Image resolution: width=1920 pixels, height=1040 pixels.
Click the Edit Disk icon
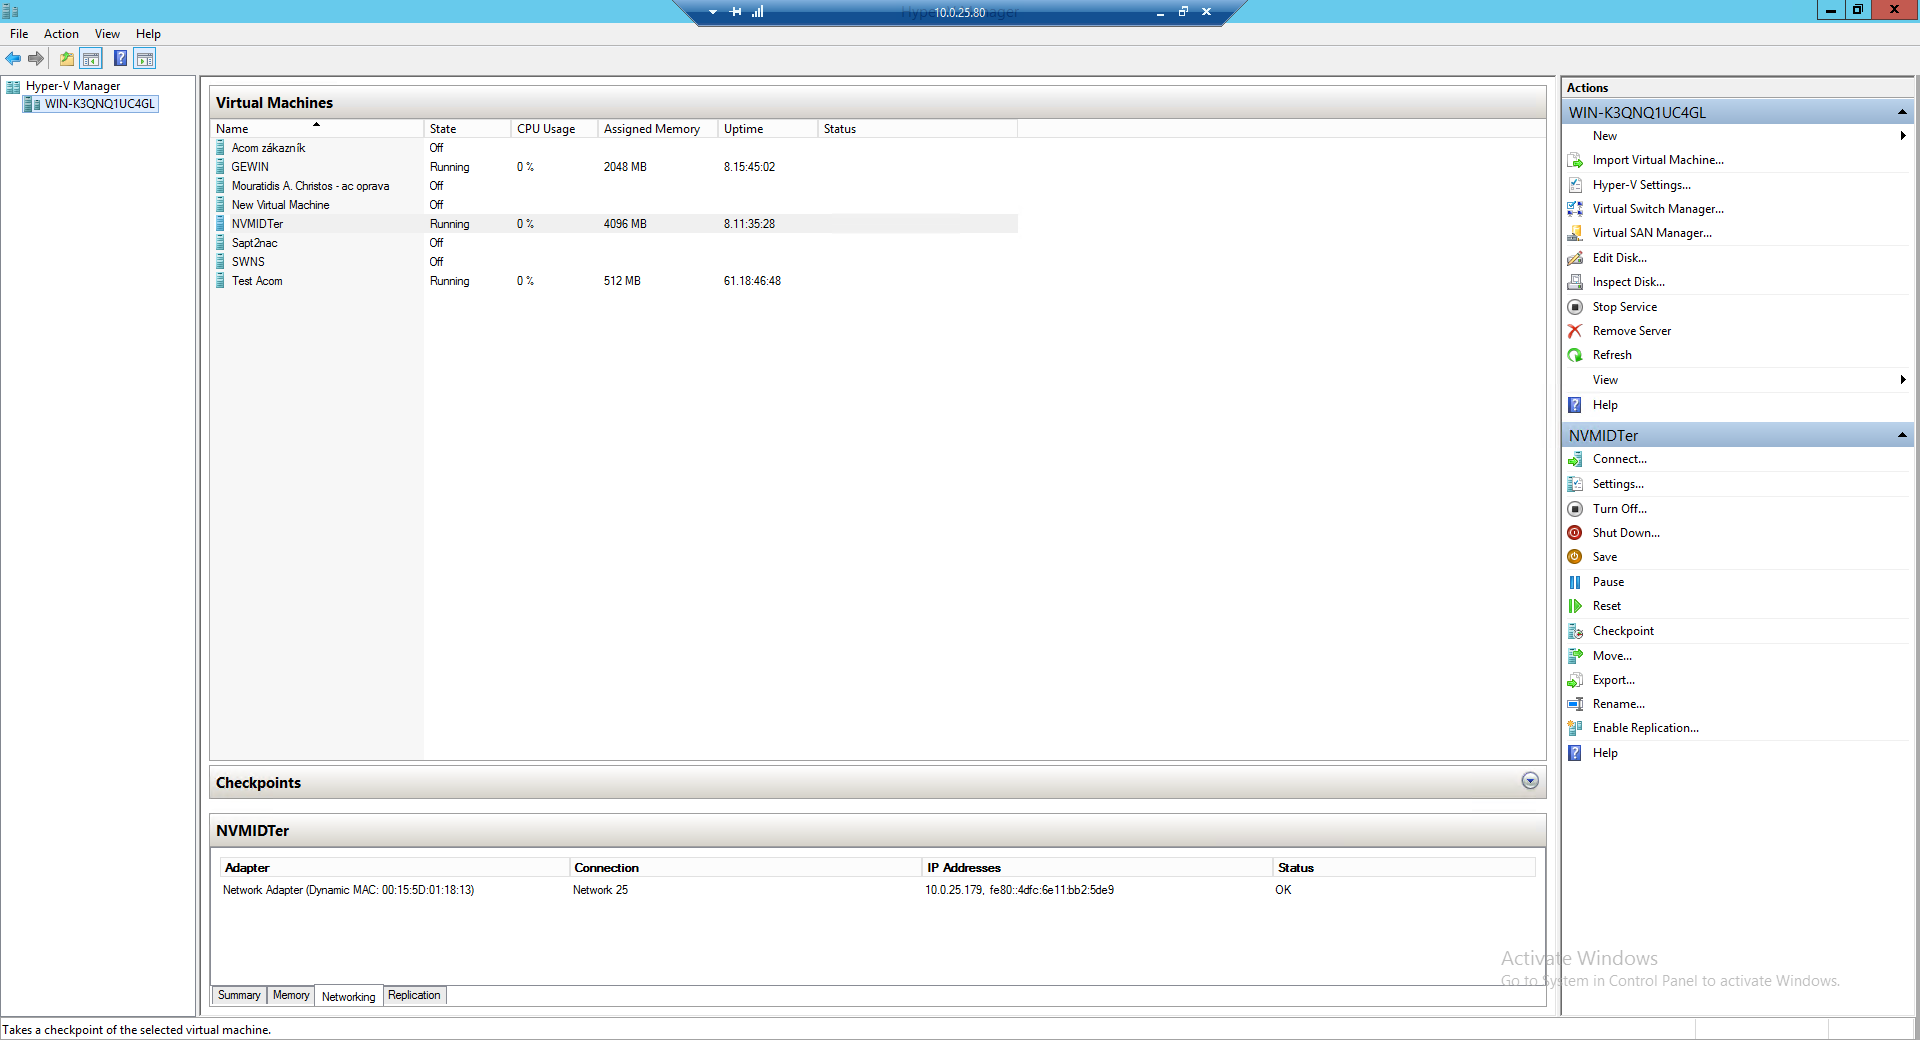[1575, 258]
